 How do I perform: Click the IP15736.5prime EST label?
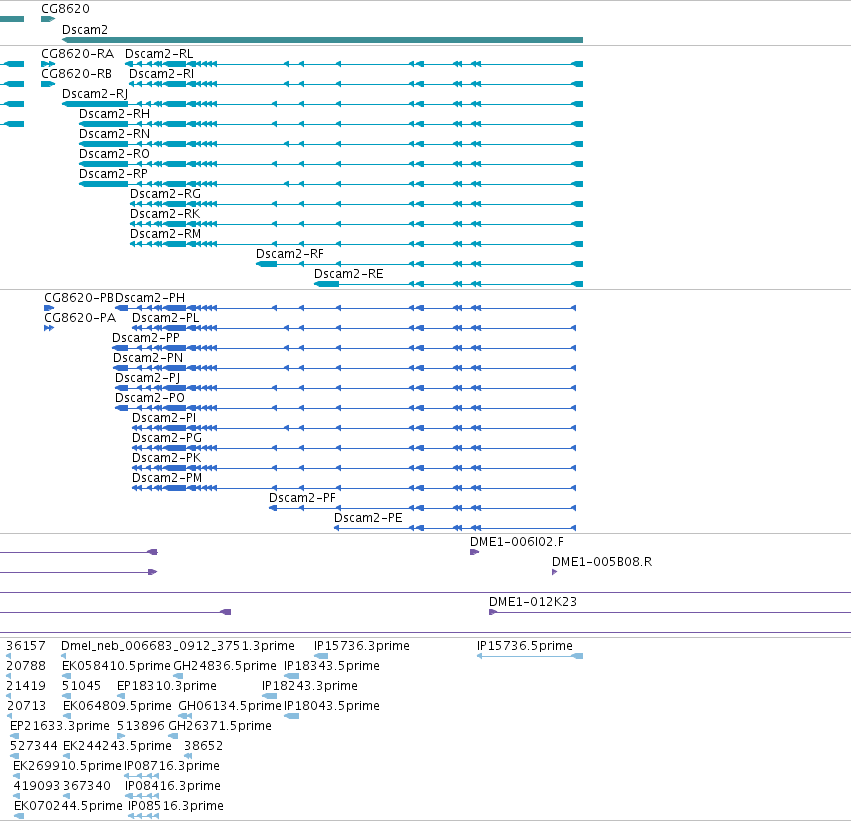(525, 646)
